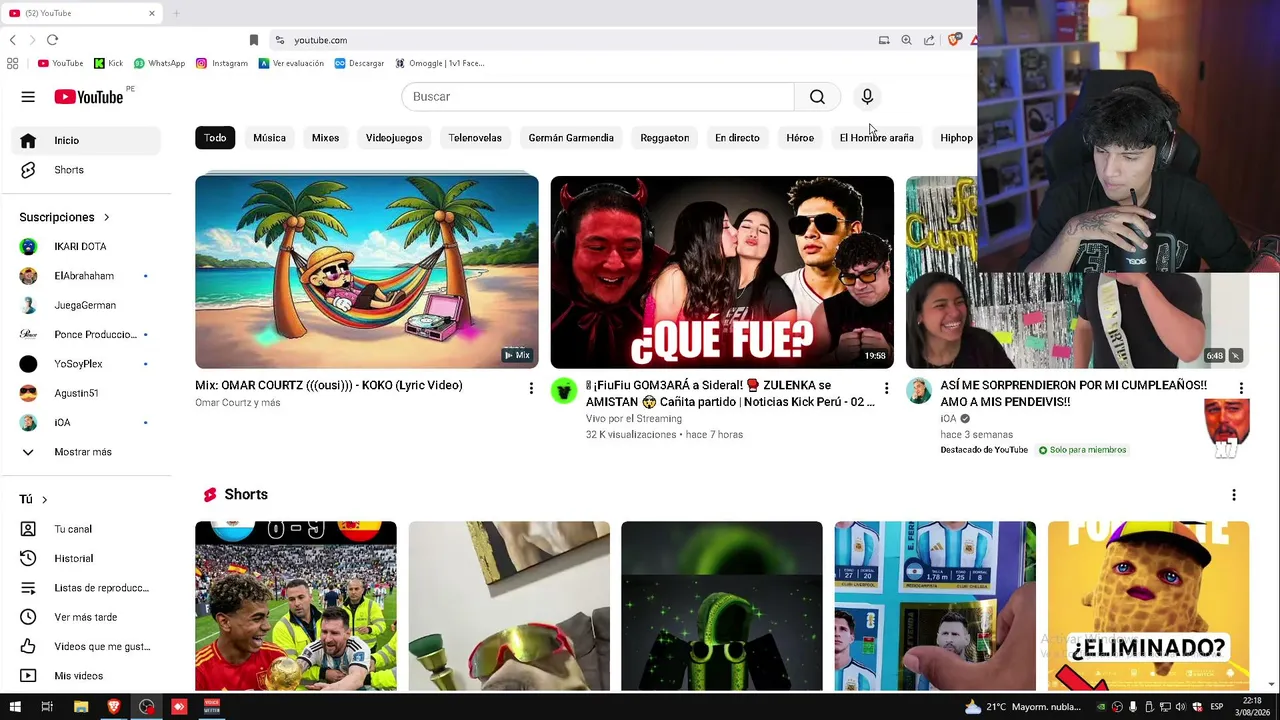
Task: Open the Kick bookmark
Action: coord(108,63)
